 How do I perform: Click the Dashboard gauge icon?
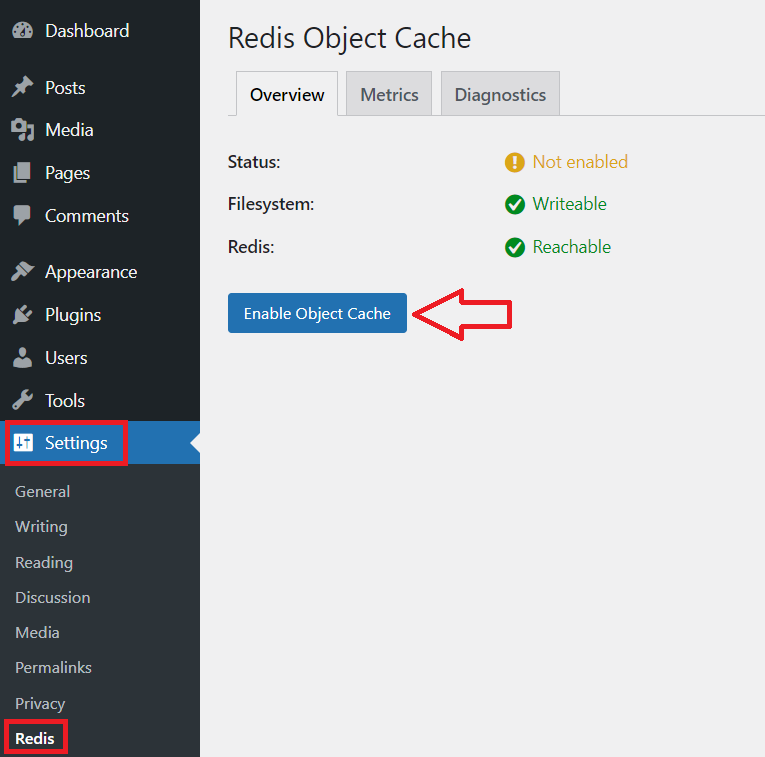tap(22, 31)
